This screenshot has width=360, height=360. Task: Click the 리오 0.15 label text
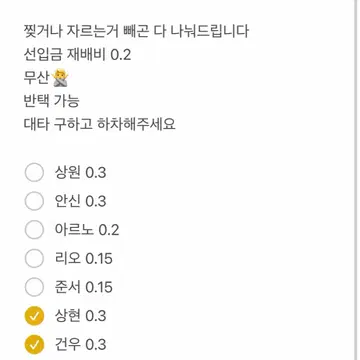83,259
